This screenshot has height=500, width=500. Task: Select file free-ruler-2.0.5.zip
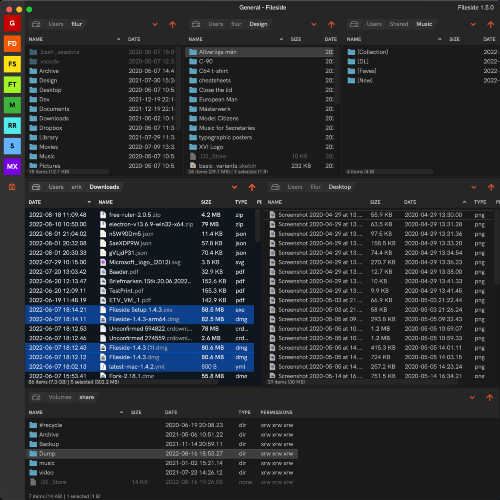pyautogui.click(x=140, y=215)
